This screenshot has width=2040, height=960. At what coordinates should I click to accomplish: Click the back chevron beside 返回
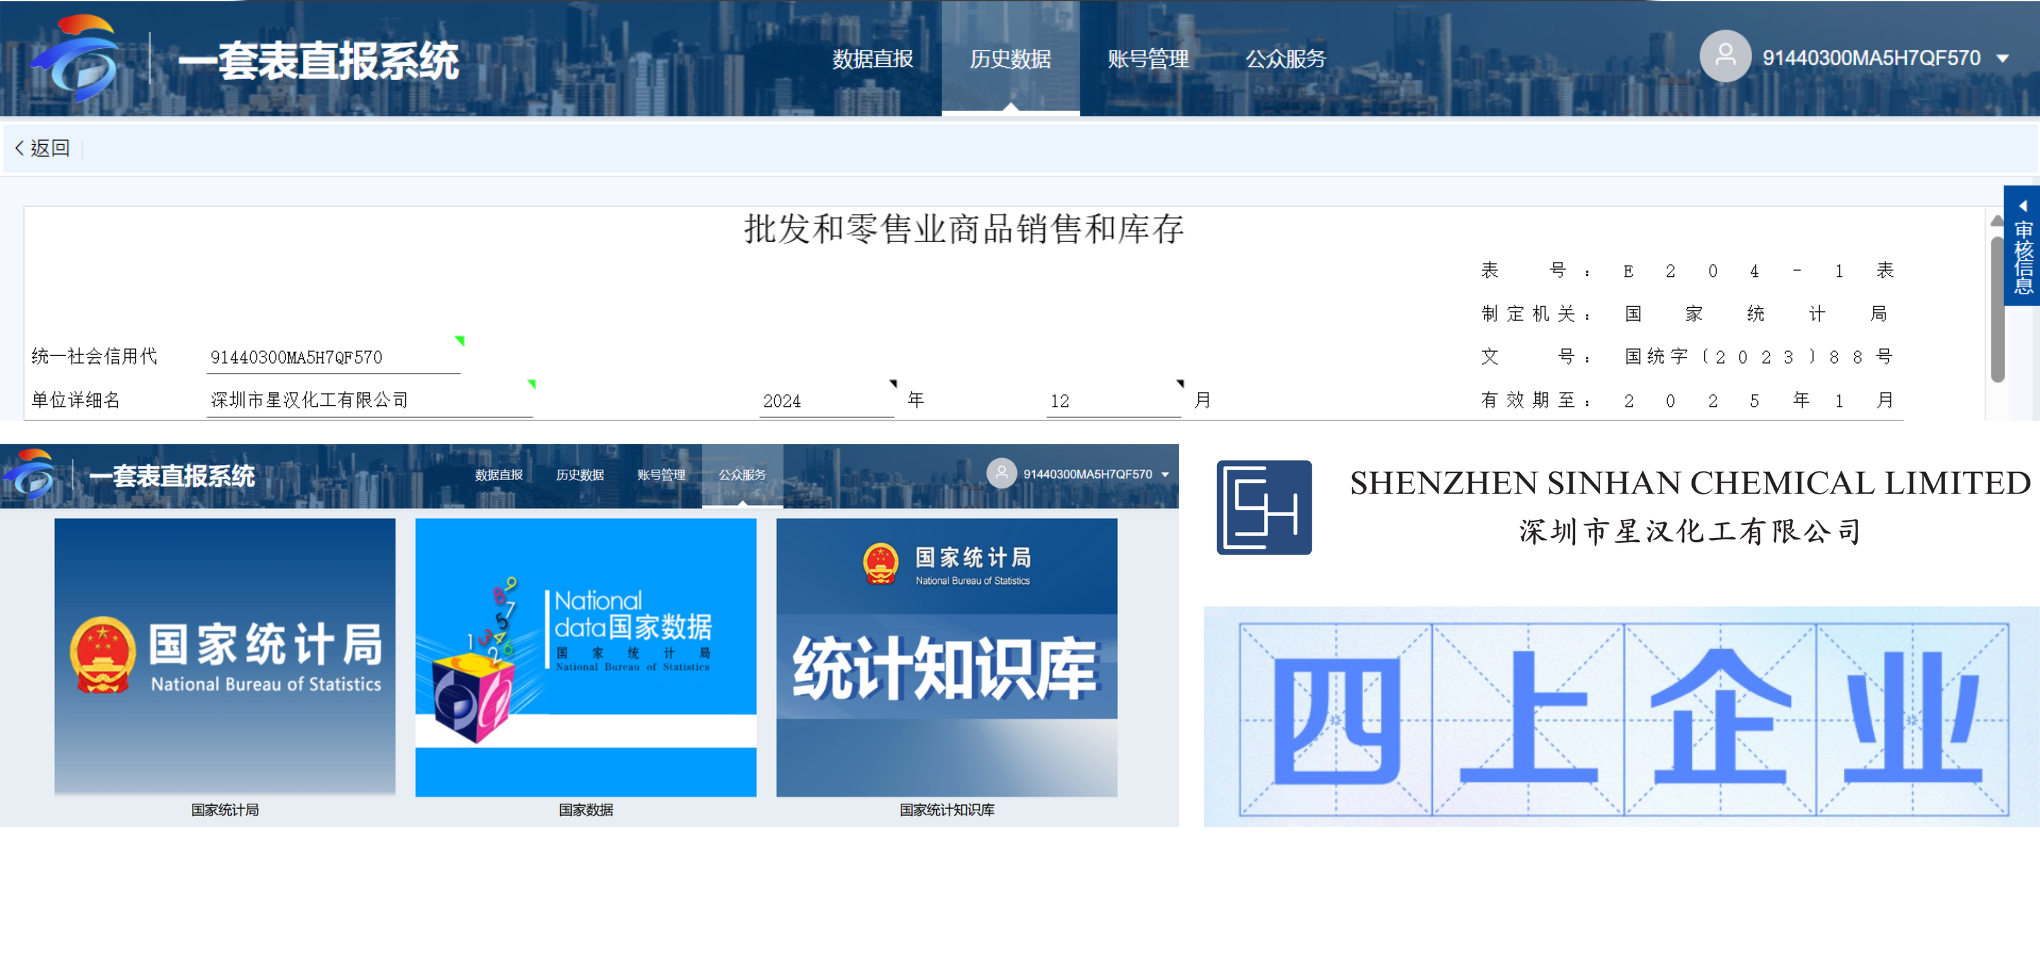pos(19,148)
